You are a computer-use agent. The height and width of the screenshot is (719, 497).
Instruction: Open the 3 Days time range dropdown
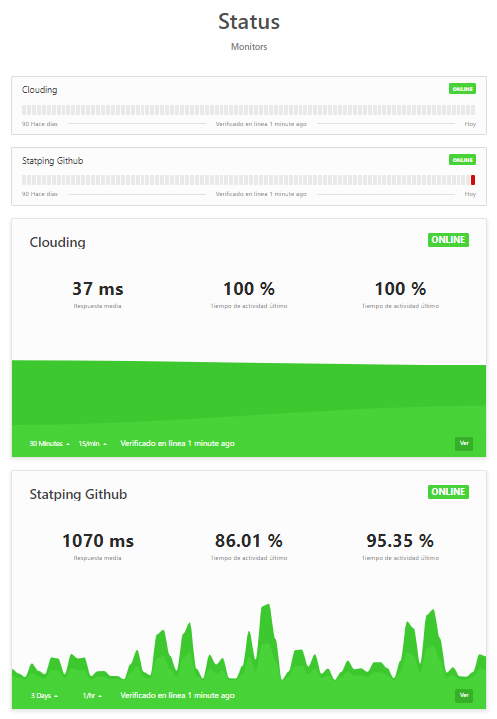click(44, 696)
